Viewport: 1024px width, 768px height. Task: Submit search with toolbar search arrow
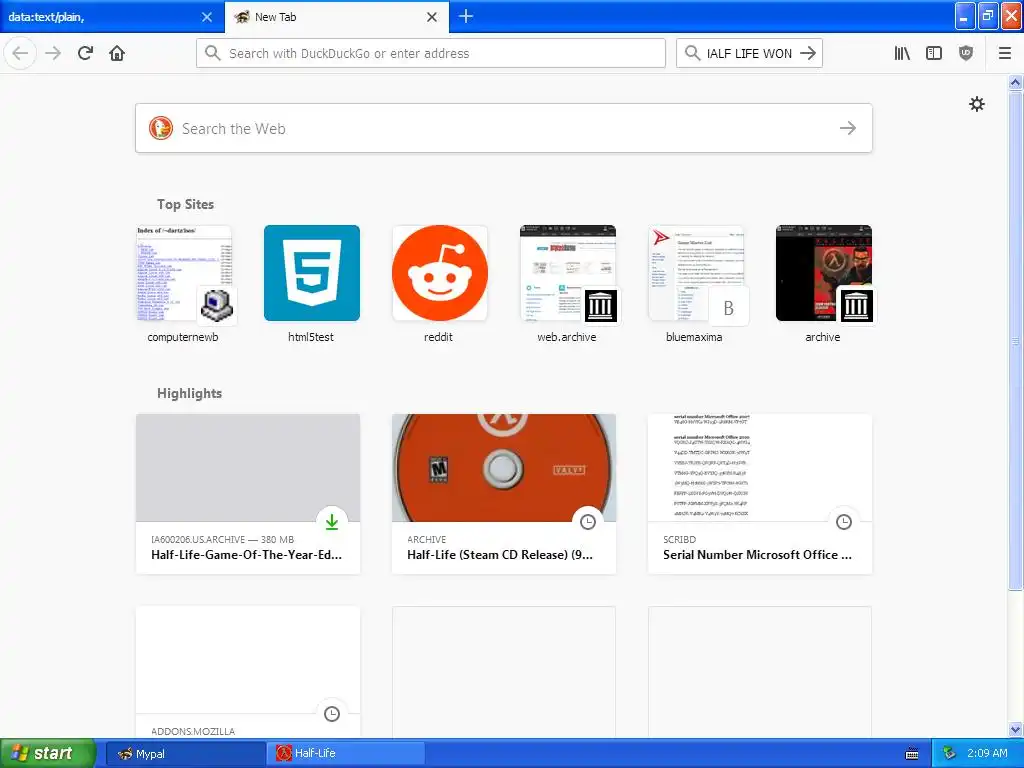point(808,53)
